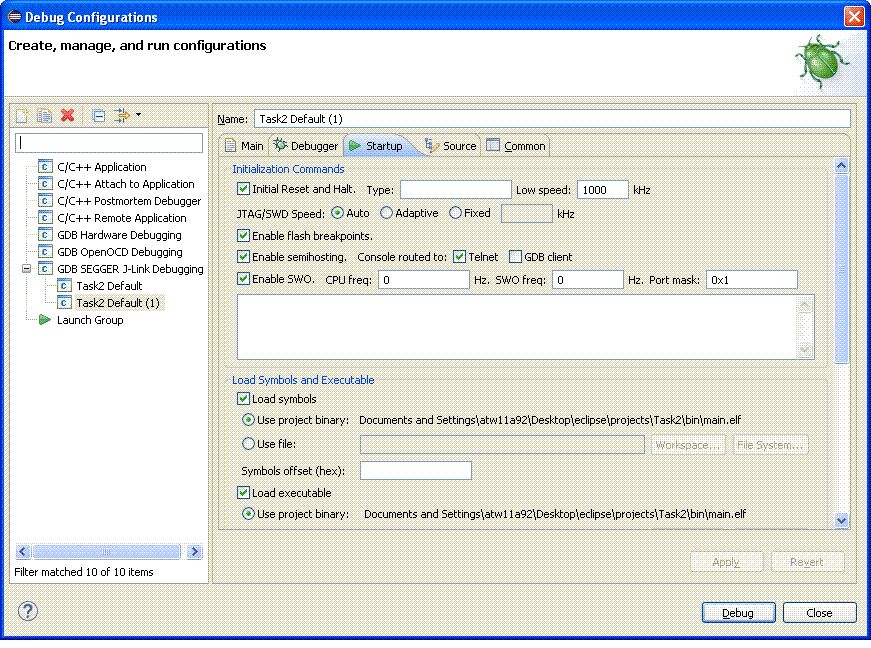The width and height of the screenshot is (871, 648).
Task: Click the Symbols offset (hex) field
Action: [416, 470]
